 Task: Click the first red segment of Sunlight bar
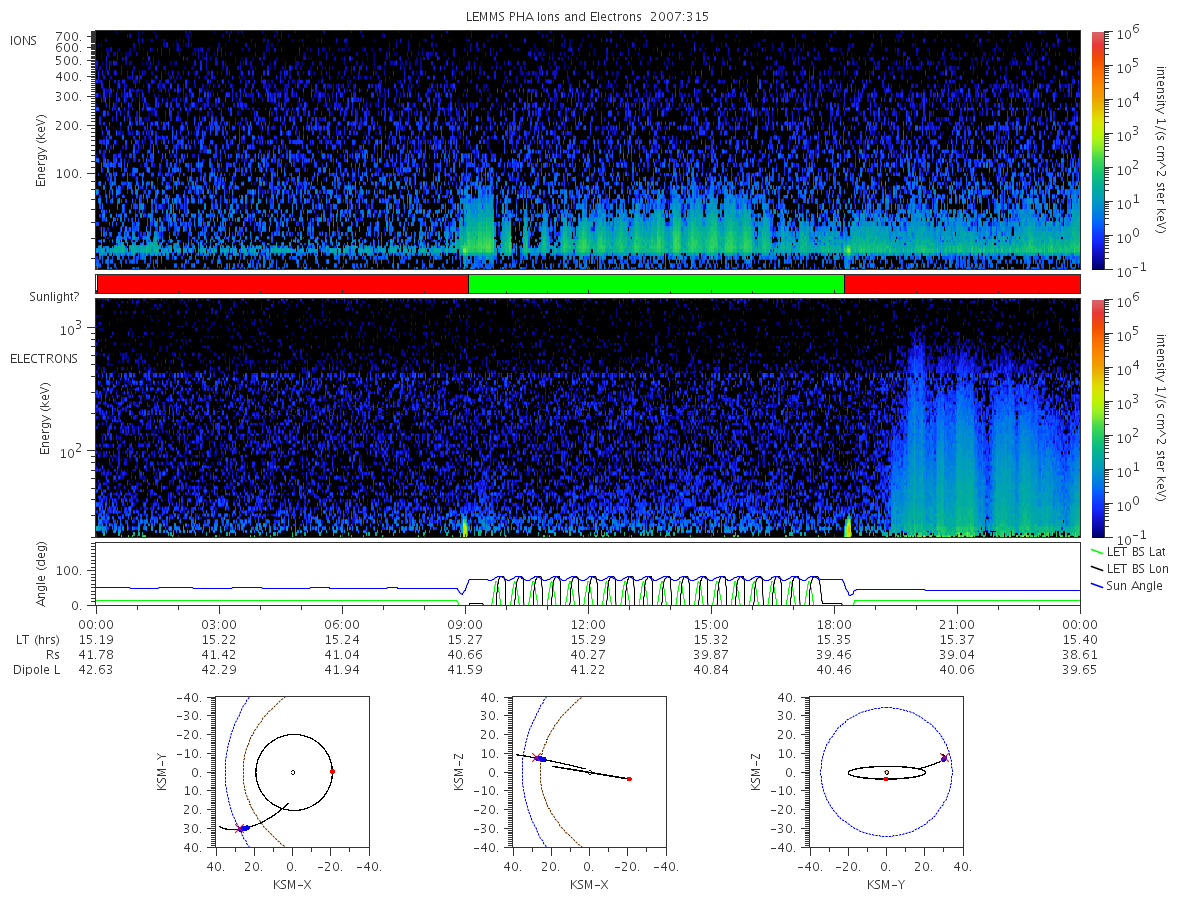pos(283,284)
